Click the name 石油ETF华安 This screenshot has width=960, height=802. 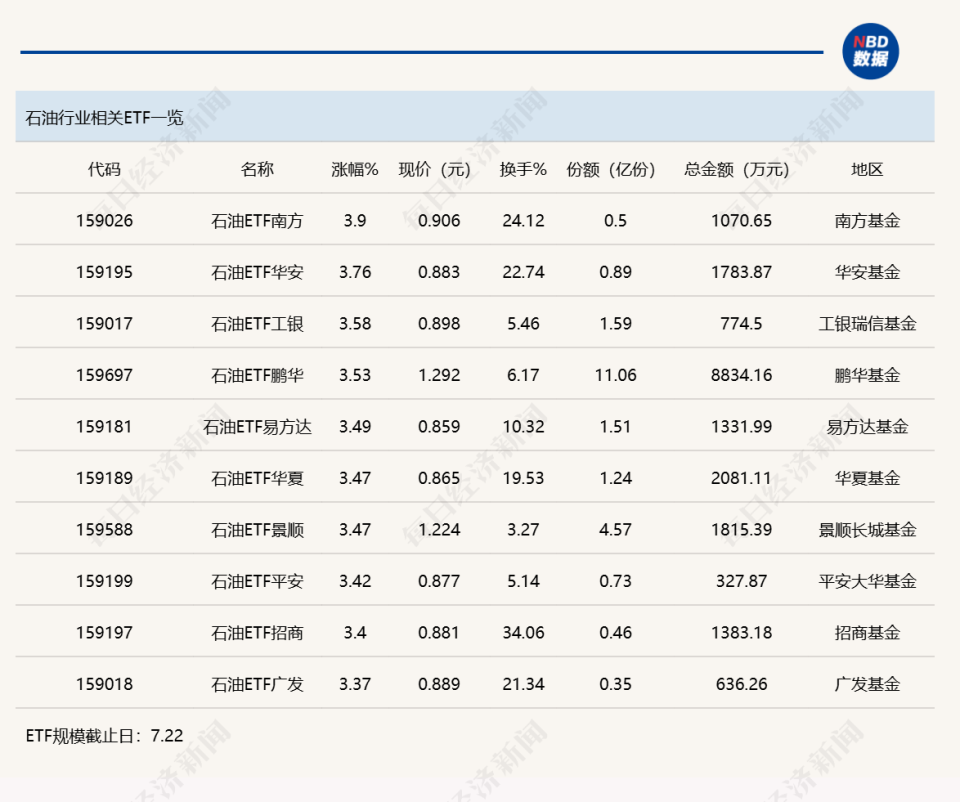(x=257, y=272)
